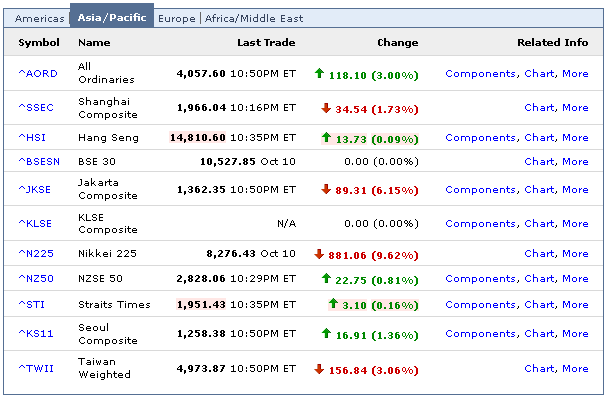607x402 pixels.
Task: Click the red down arrow for Nikkei 225
Action: point(319,255)
